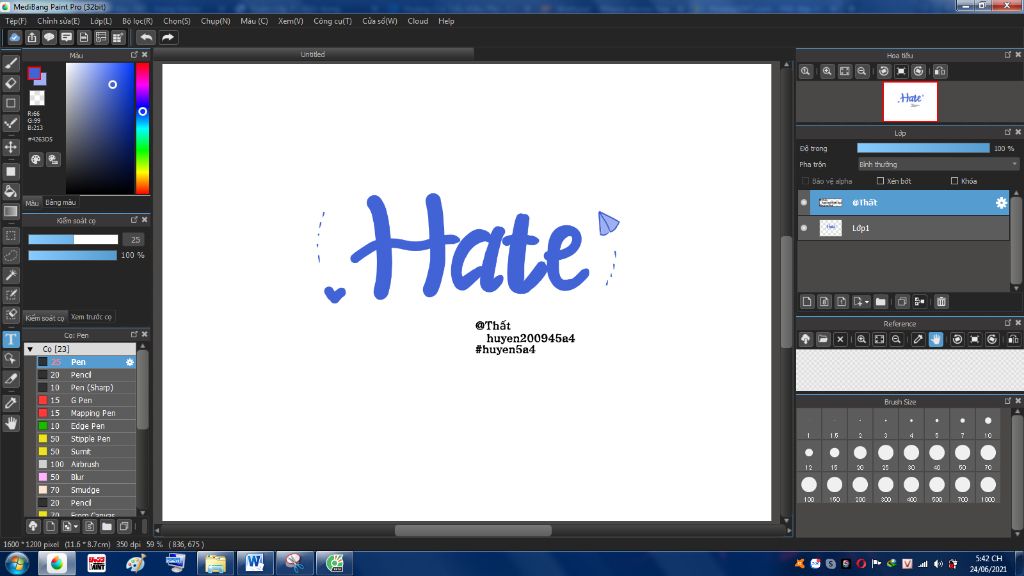This screenshot has width=1024, height=576.
Task: Enable the Khóa checkbox
Action: coord(954,181)
